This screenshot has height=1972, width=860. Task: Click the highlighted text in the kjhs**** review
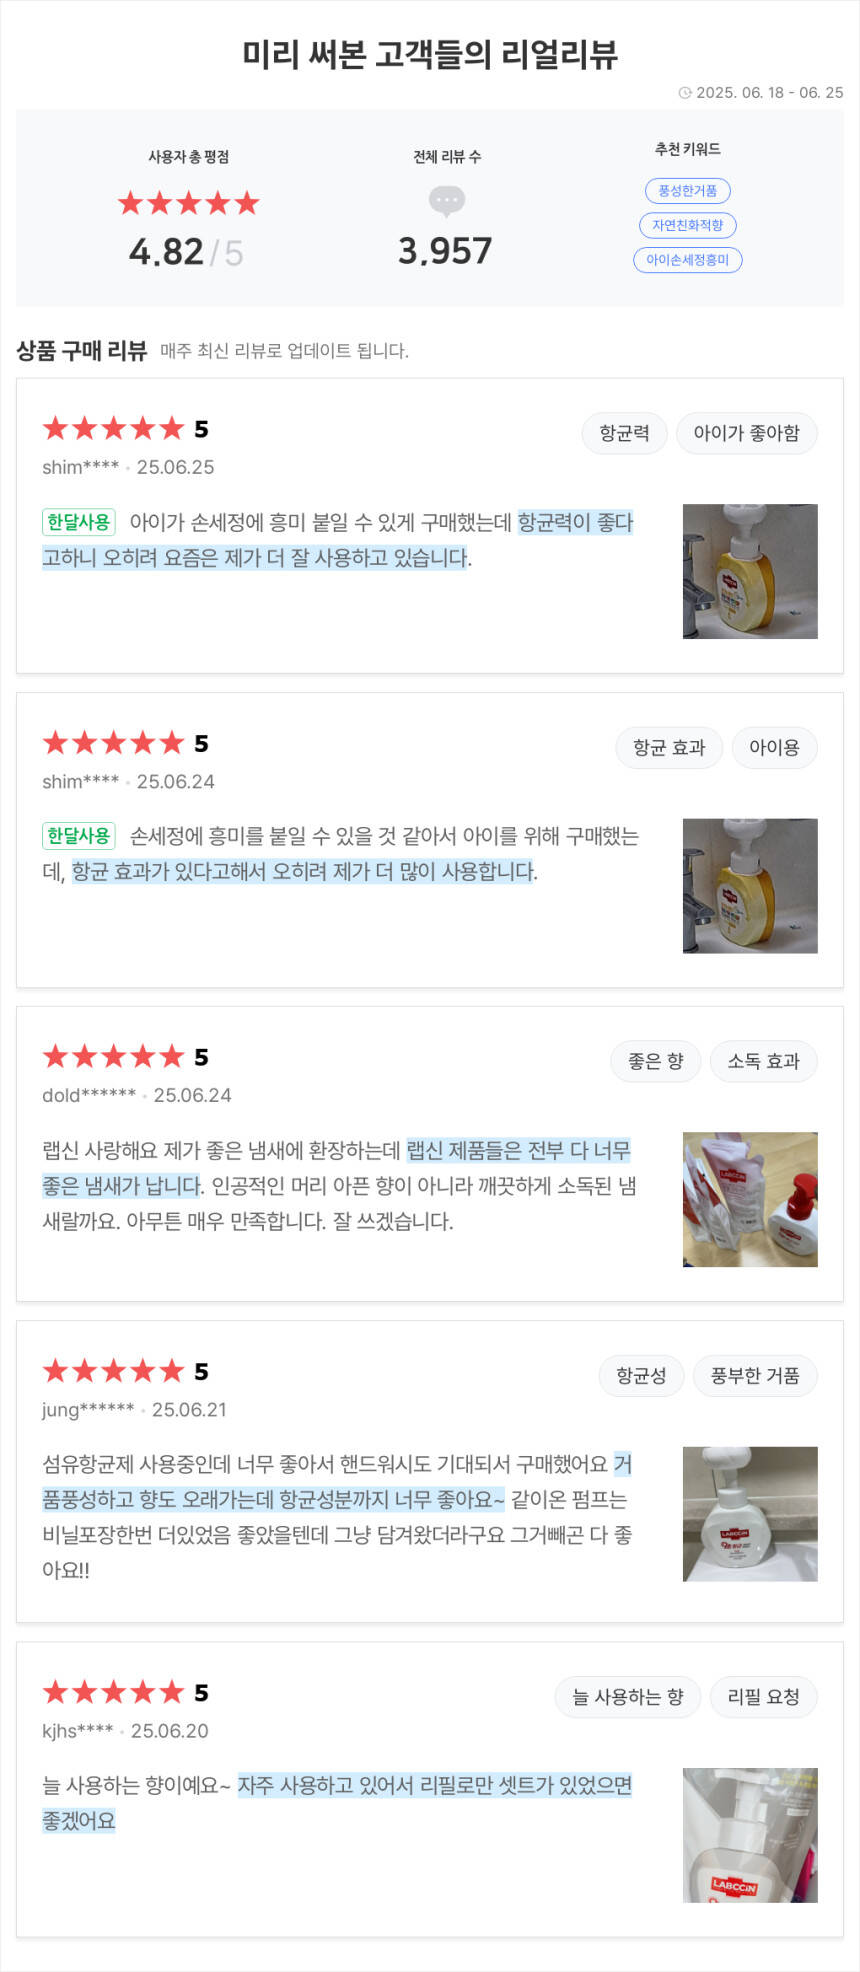click(x=434, y=1786)
